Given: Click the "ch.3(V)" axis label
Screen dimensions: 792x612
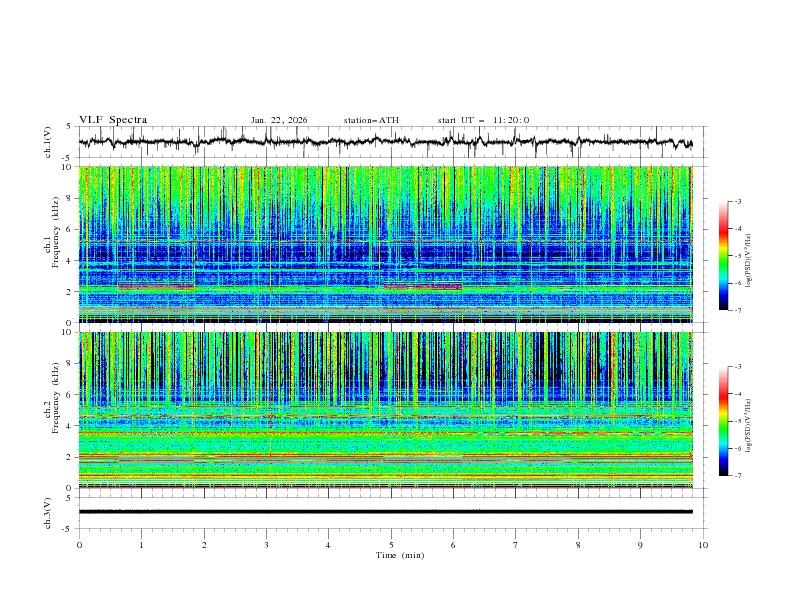Looking at the screenshot, I should 48,513.
